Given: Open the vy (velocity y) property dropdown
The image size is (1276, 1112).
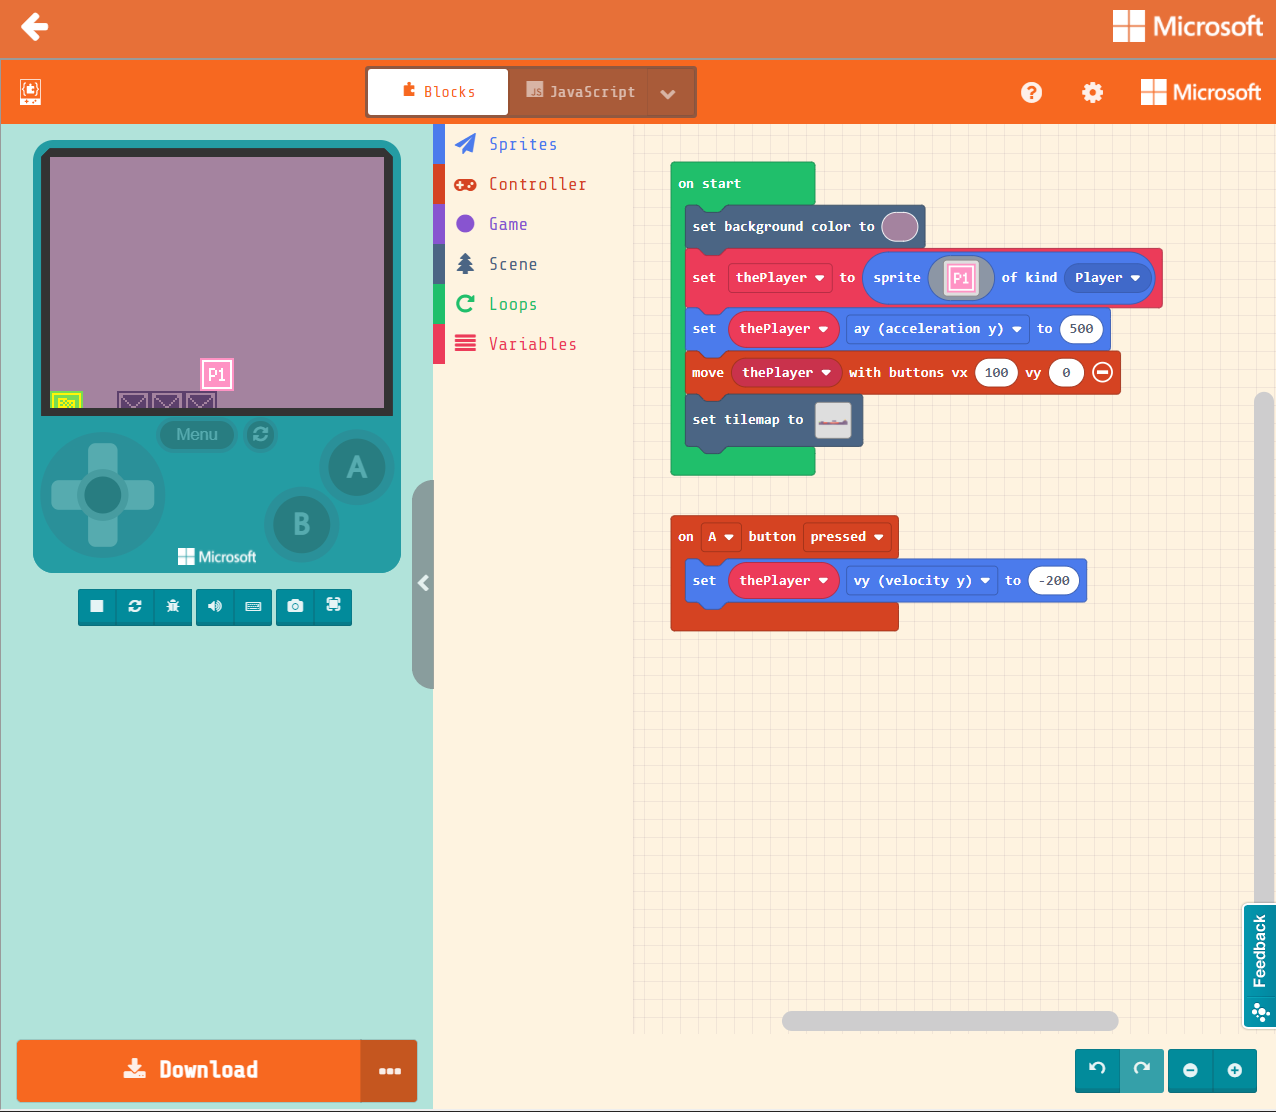Looking at the screenshot, I should pyautogui.click(x=920, y=580).
